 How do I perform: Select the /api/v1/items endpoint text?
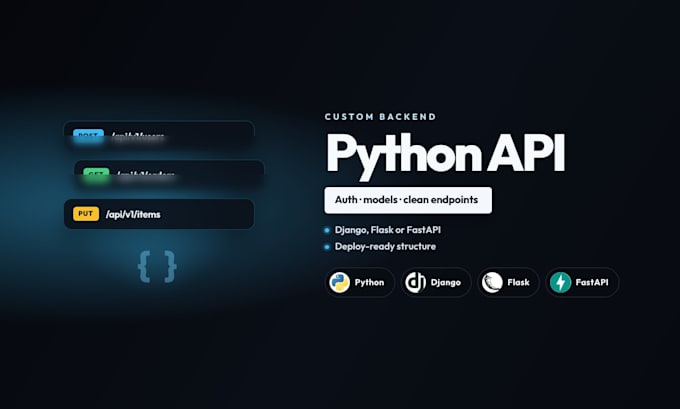click(133, 214)
